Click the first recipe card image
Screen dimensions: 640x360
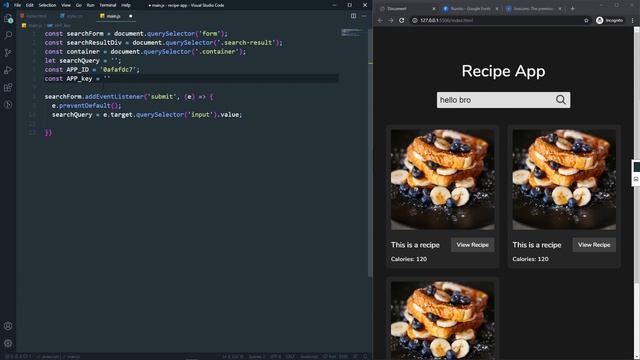[442, 180]
